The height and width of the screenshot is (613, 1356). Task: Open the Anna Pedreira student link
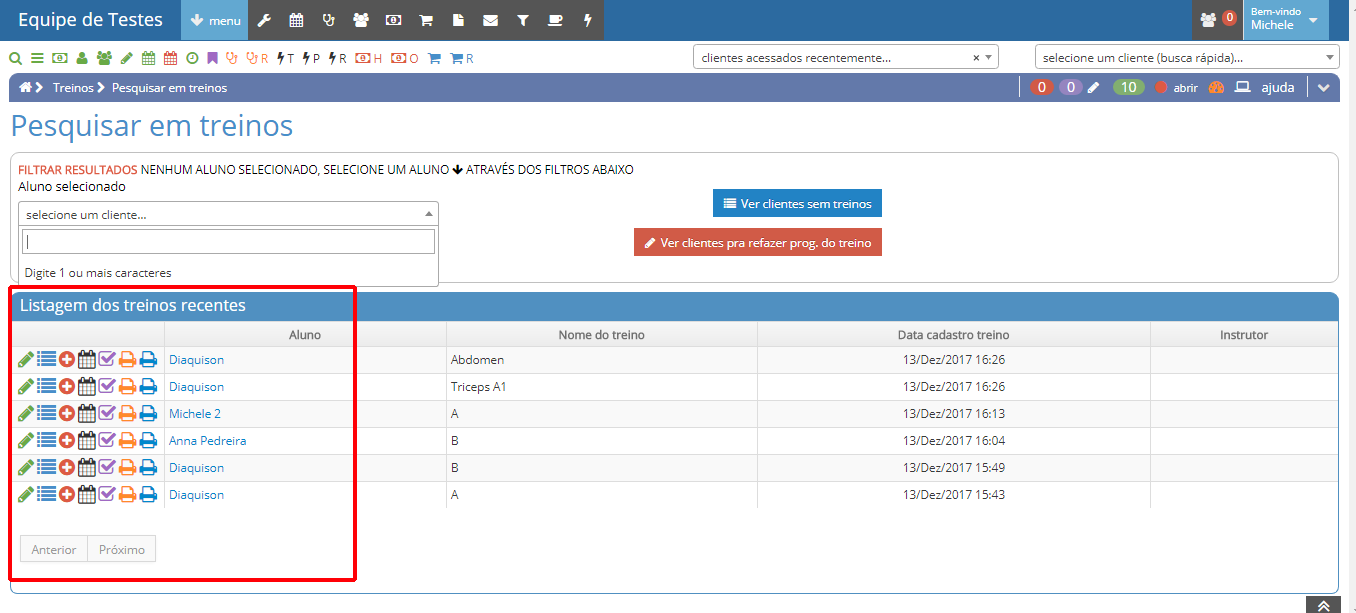pyautogui.click(x=207, y=441)
